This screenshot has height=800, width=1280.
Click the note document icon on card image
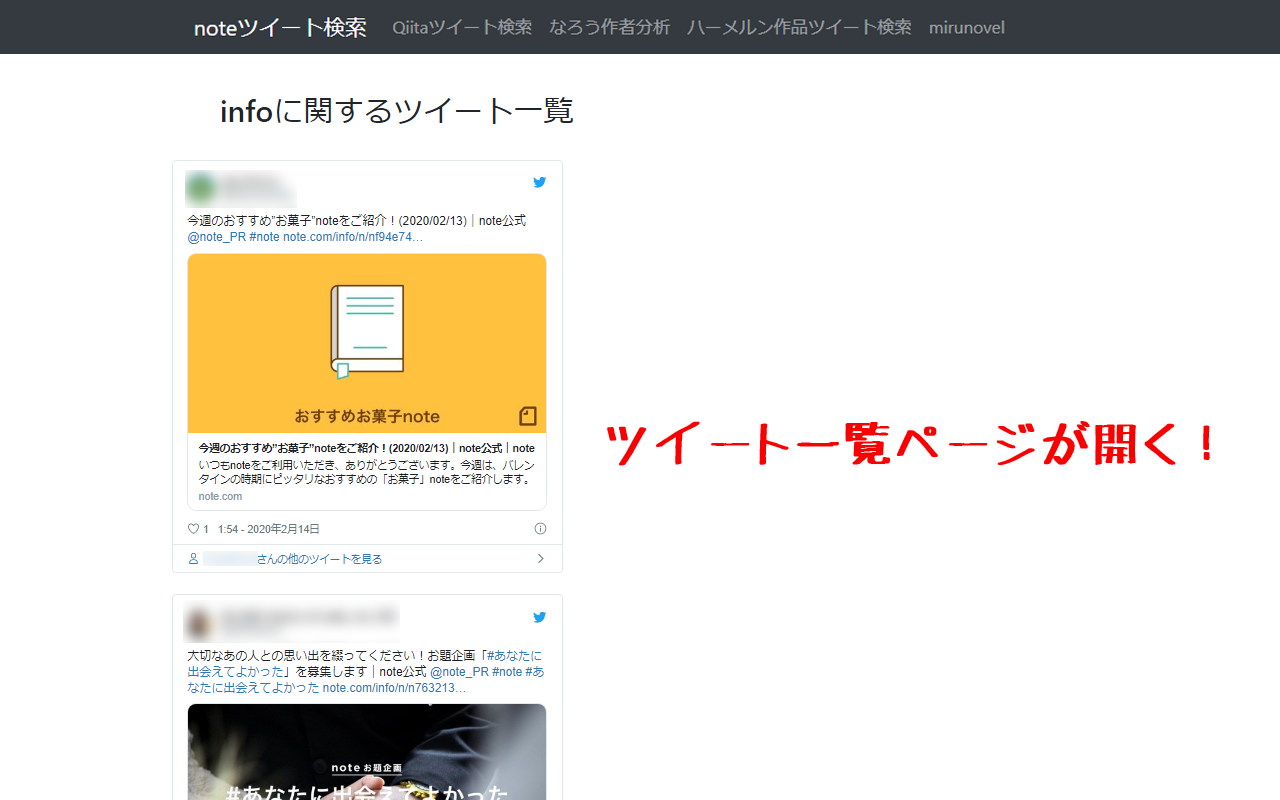click(528, 415)
